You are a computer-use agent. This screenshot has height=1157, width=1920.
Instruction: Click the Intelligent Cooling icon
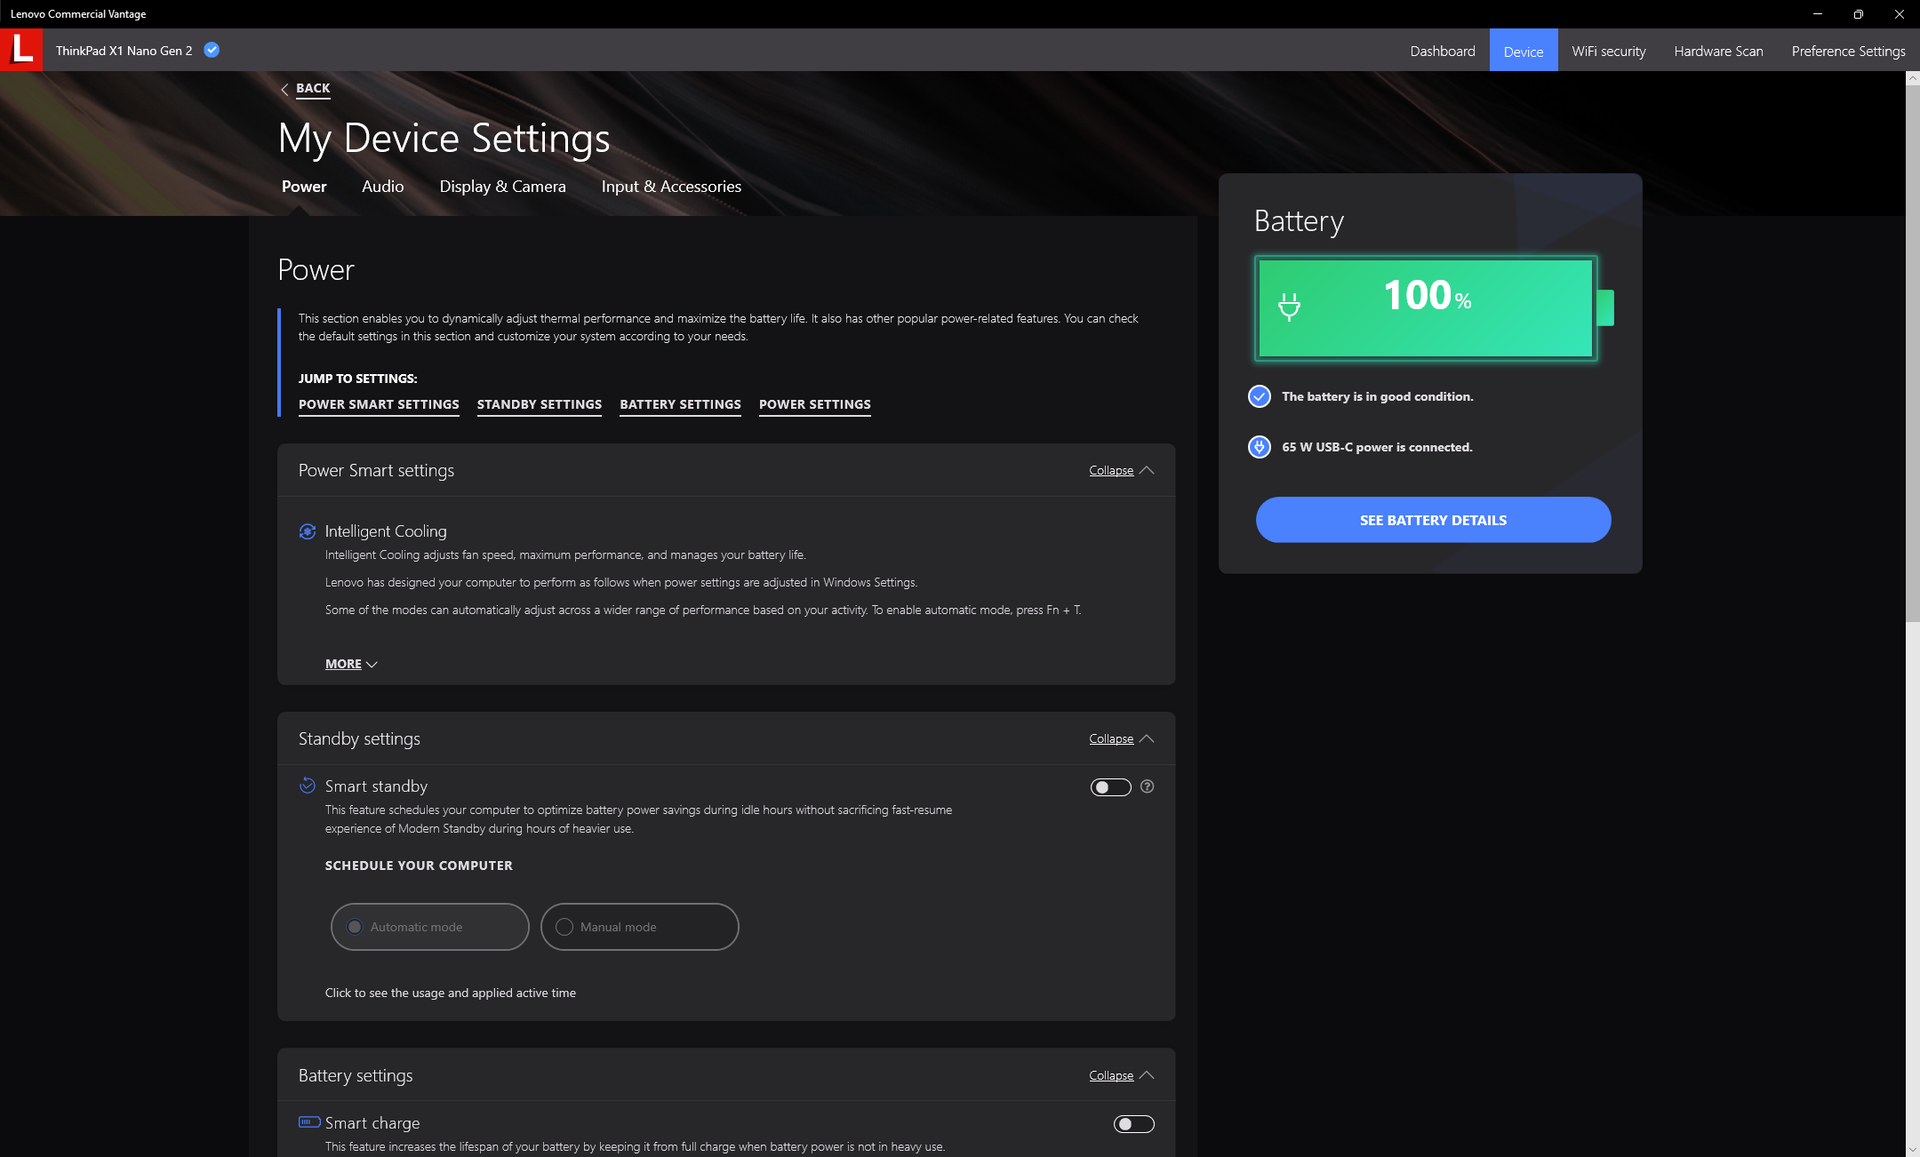(308, 532)
